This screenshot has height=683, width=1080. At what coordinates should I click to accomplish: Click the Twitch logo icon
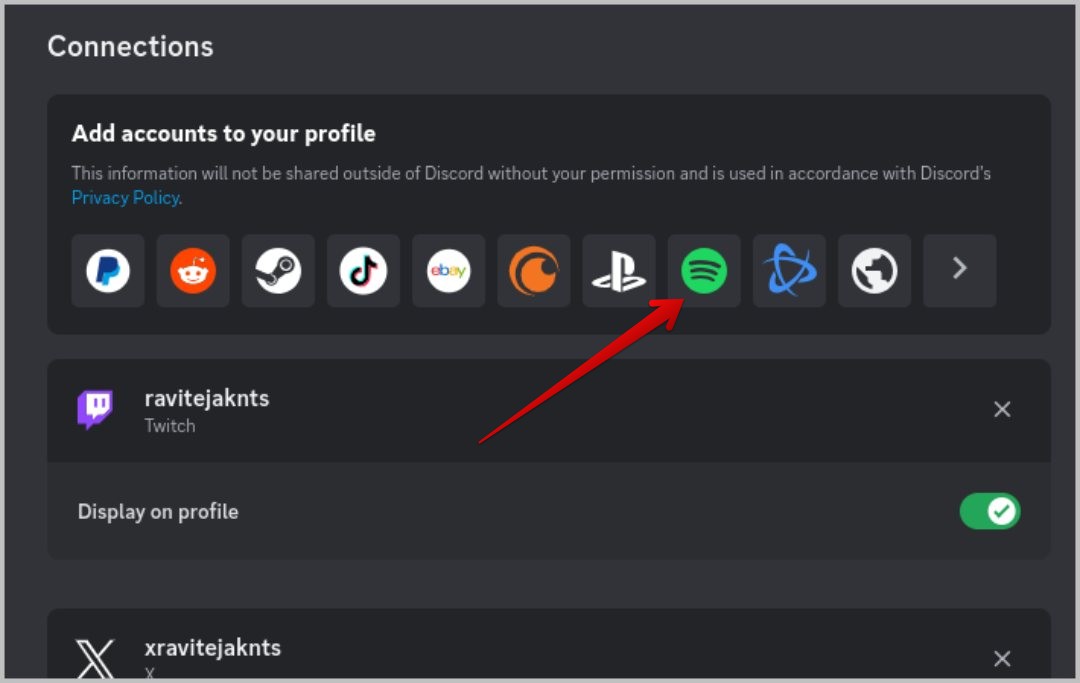click(x=95, y=409)
